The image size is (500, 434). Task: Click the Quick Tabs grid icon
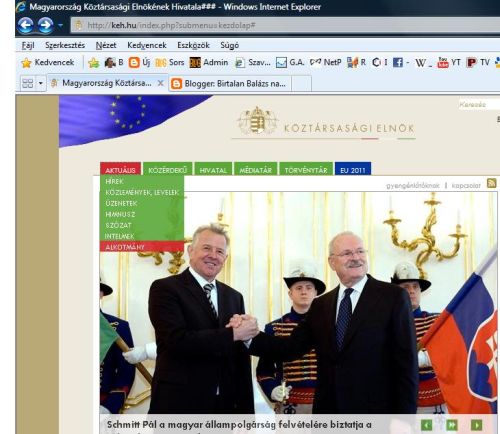pos(27,83)
